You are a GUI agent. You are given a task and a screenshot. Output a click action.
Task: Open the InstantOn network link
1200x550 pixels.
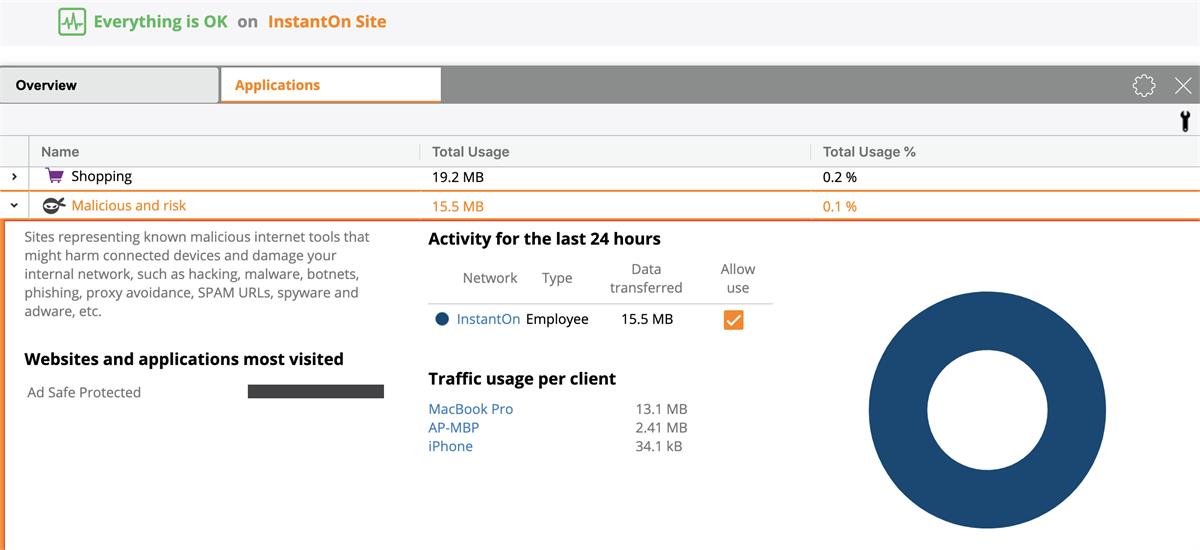(x=488, y=319)
